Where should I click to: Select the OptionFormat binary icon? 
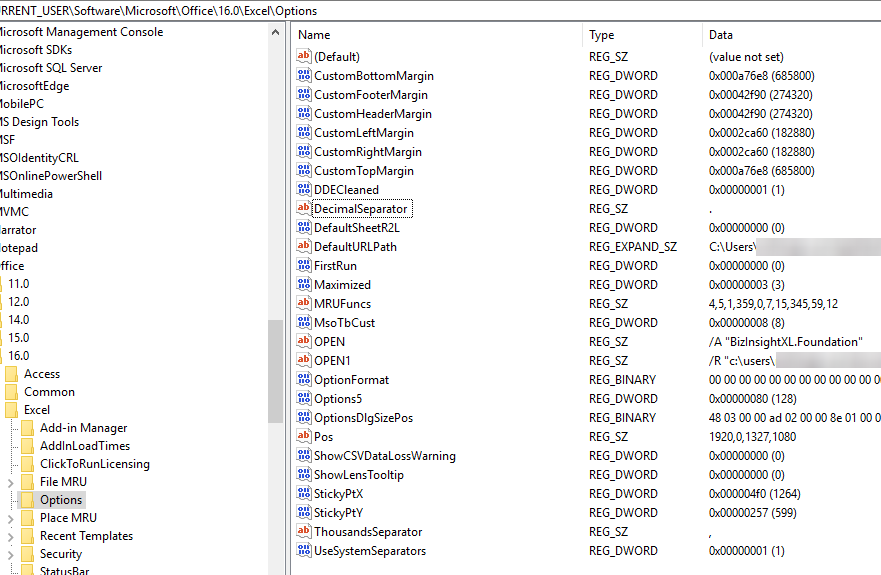click(x=304, y=379)
